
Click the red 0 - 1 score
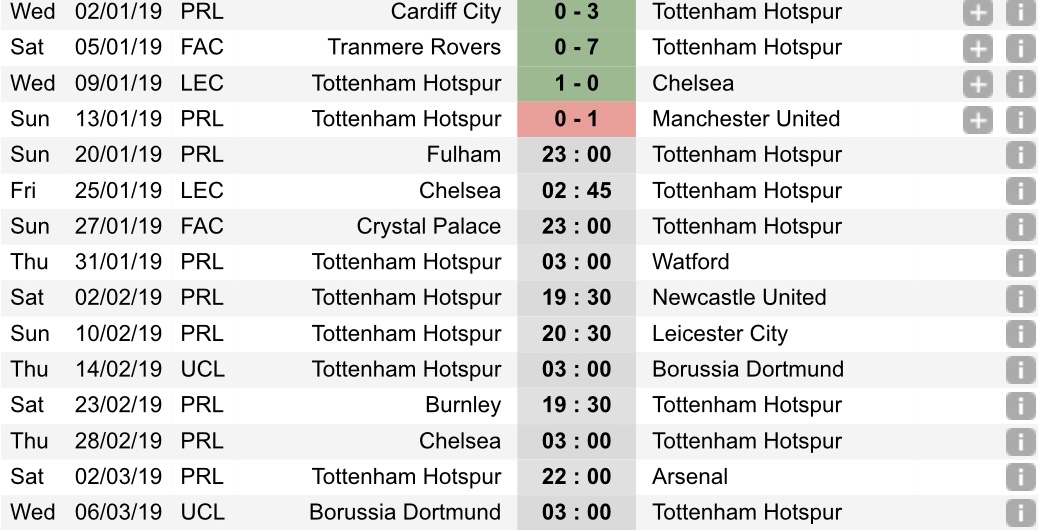(576, 120)
